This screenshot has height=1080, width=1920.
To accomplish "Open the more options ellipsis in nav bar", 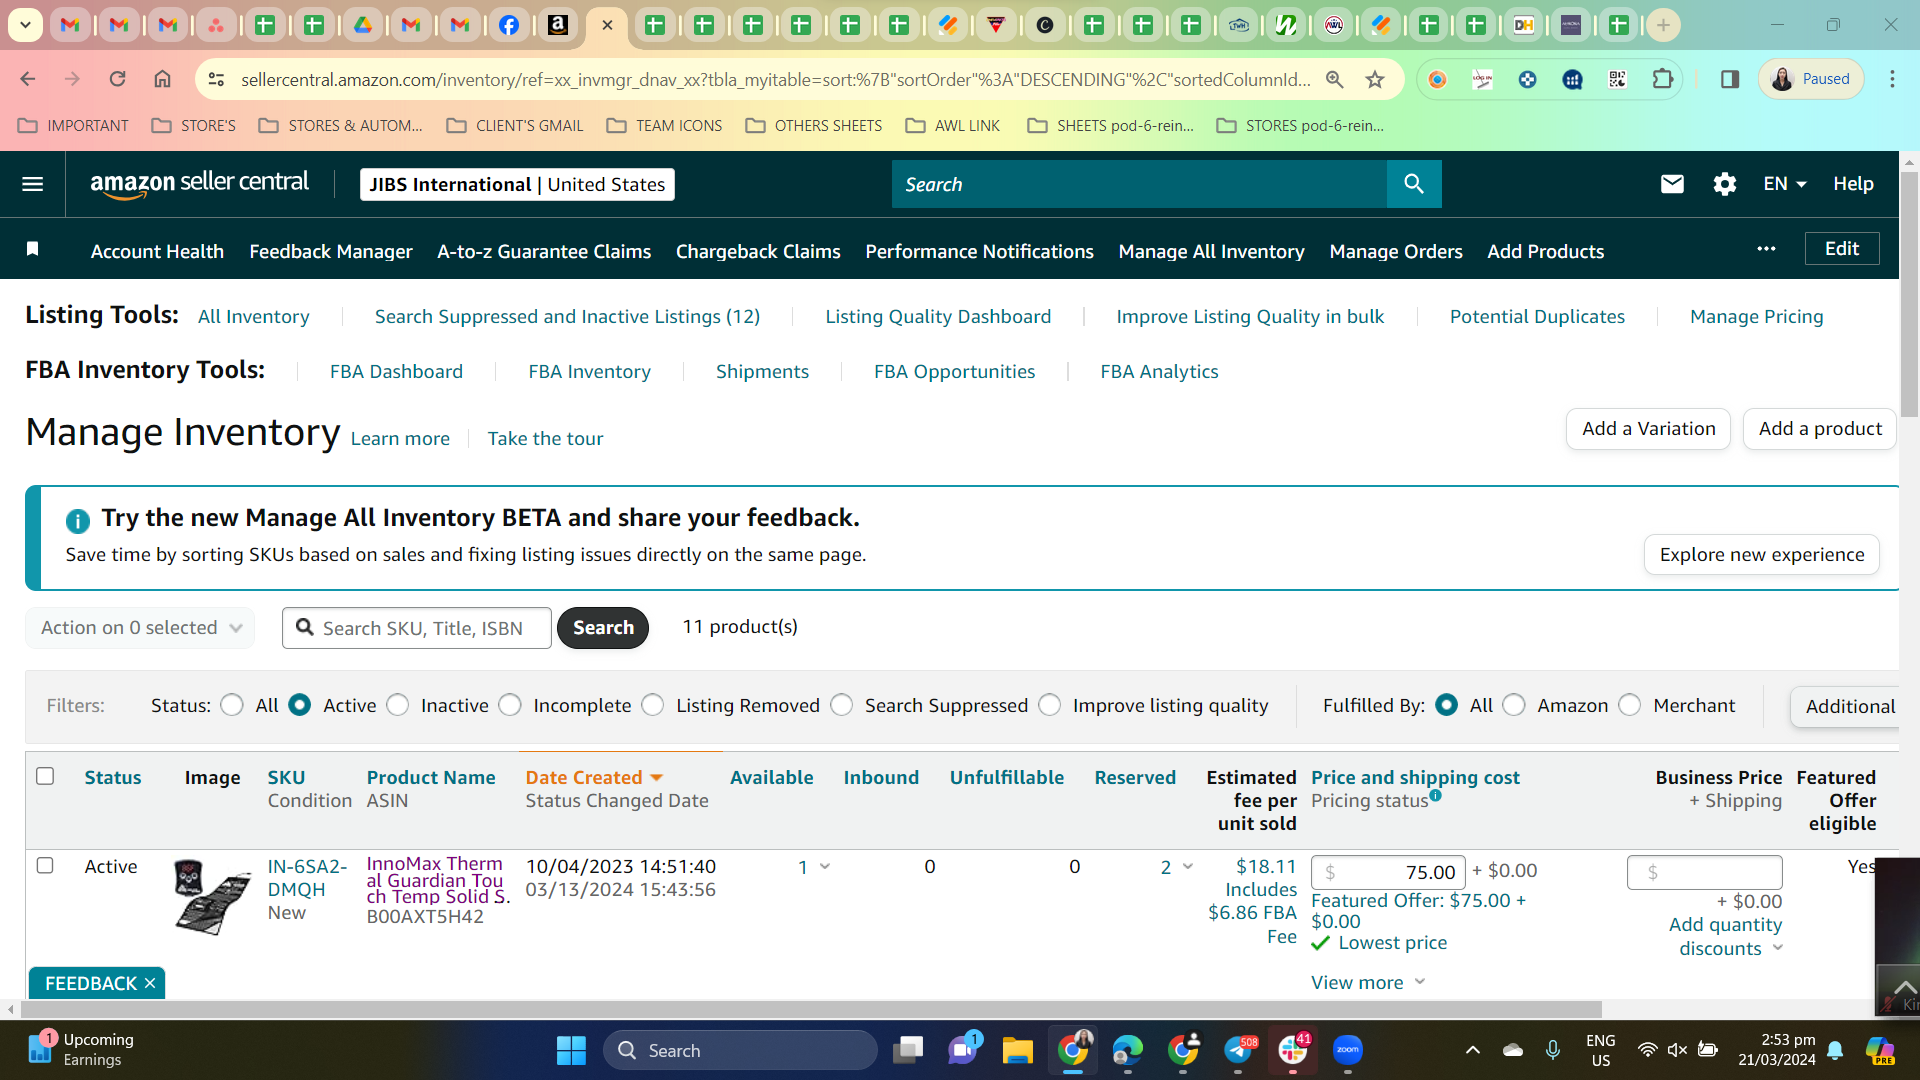I will point(1766,249).
